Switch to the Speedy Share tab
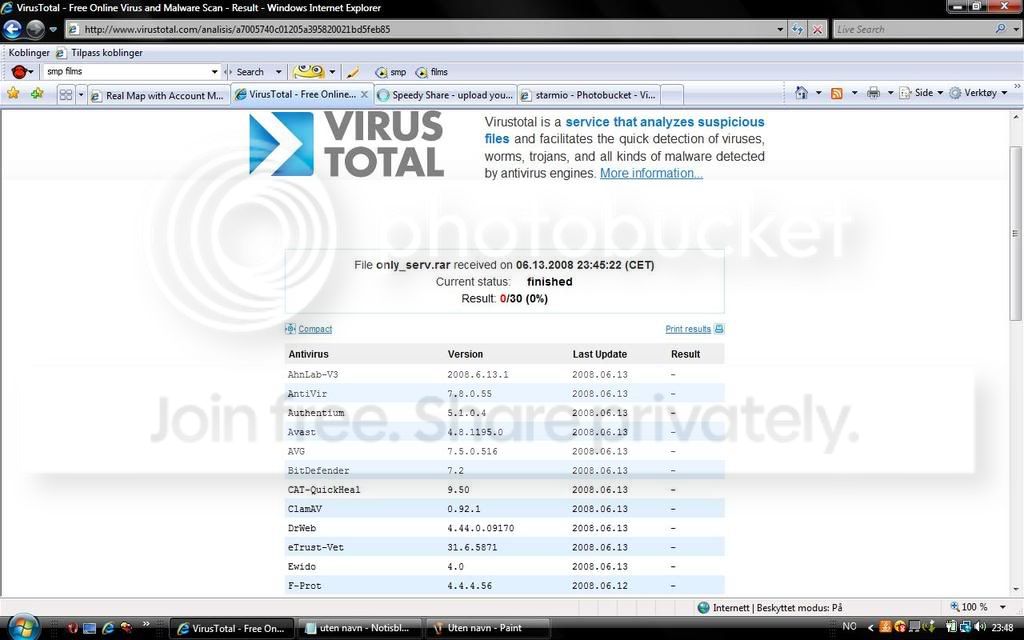 tap(445, 95)
